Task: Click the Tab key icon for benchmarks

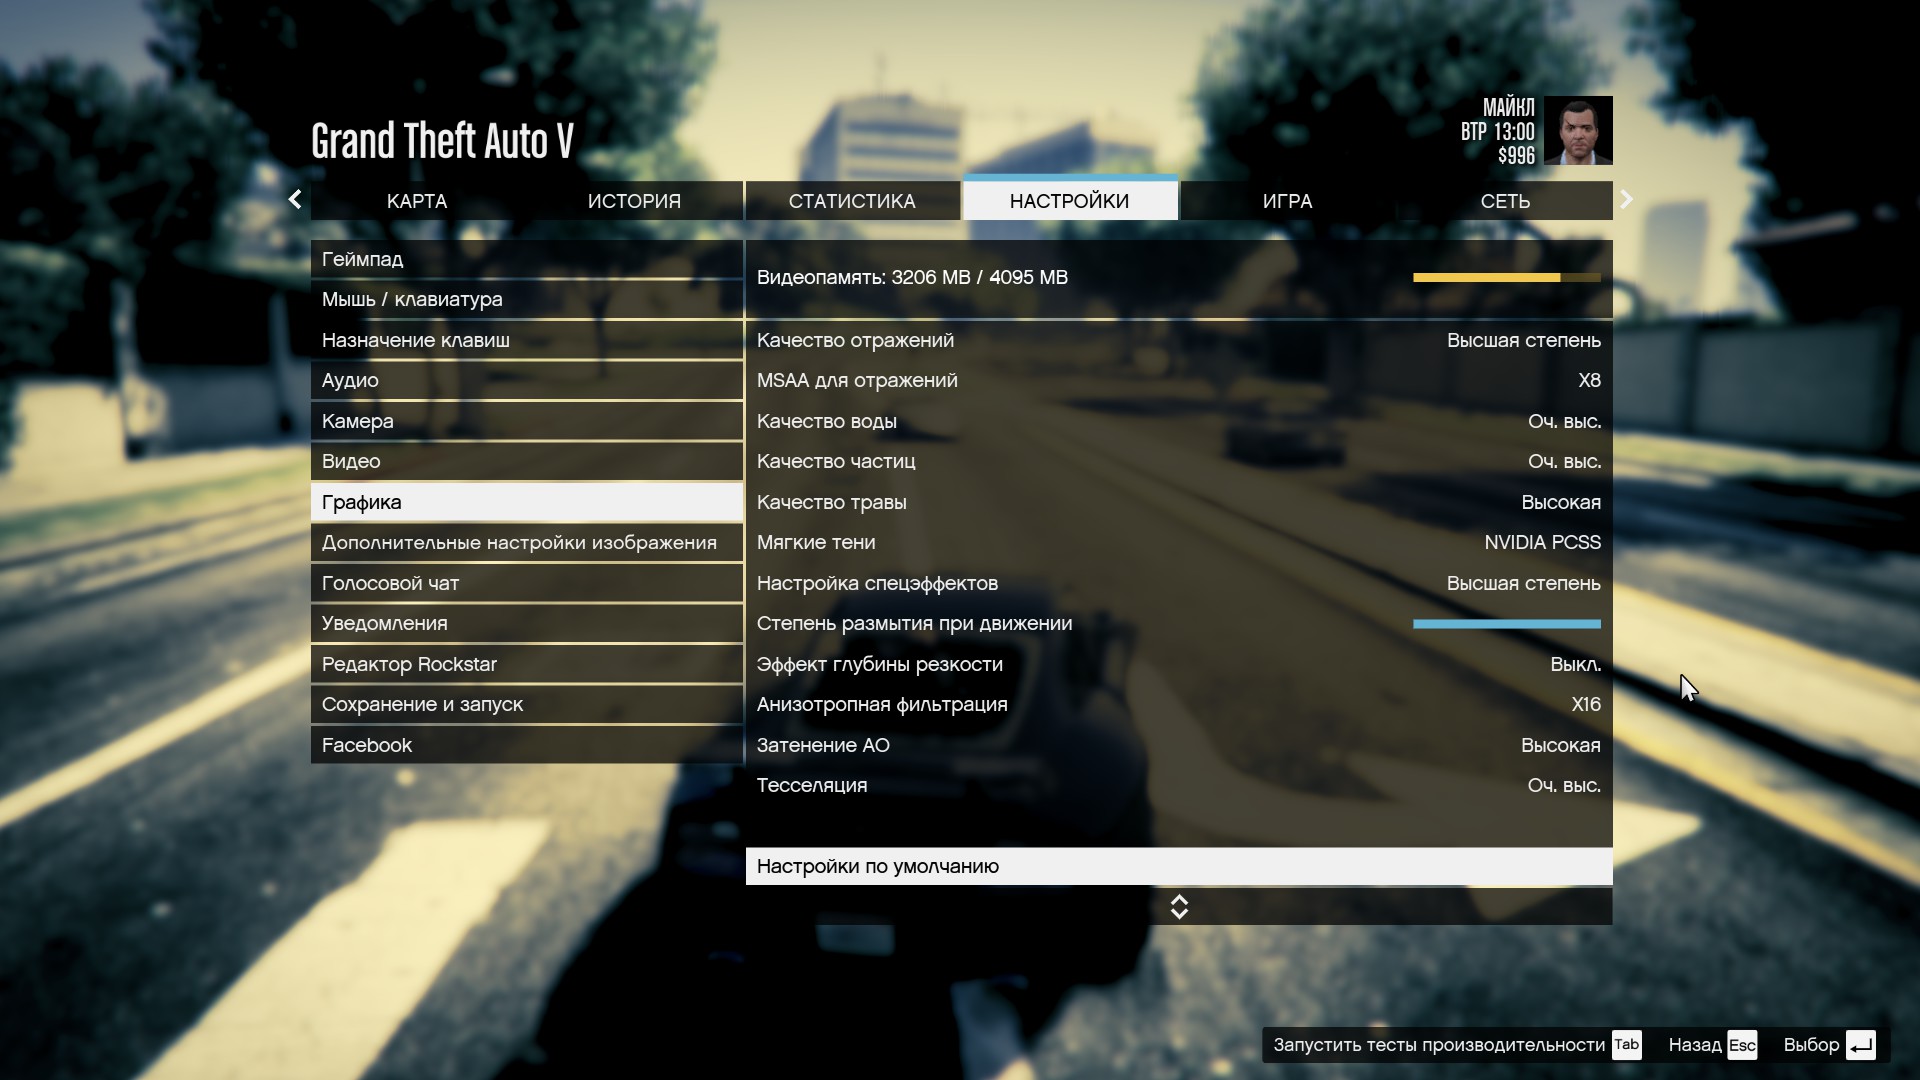Action: coord(1626,1045)
